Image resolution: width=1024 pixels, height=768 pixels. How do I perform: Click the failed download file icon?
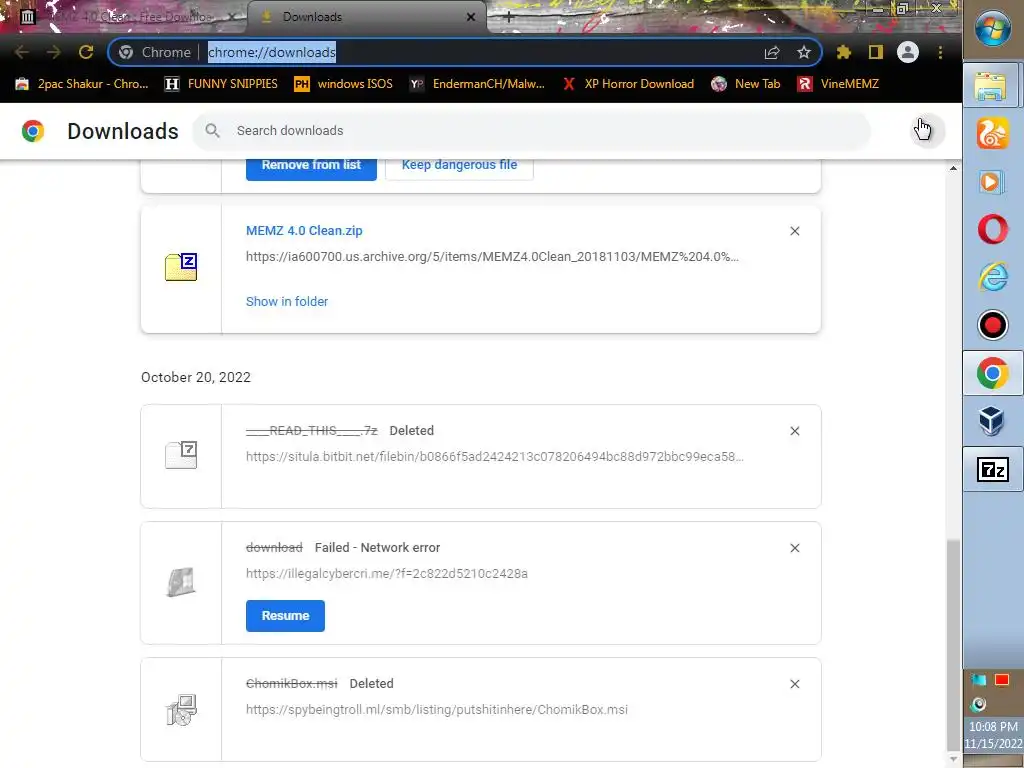(x=181, y=581)
